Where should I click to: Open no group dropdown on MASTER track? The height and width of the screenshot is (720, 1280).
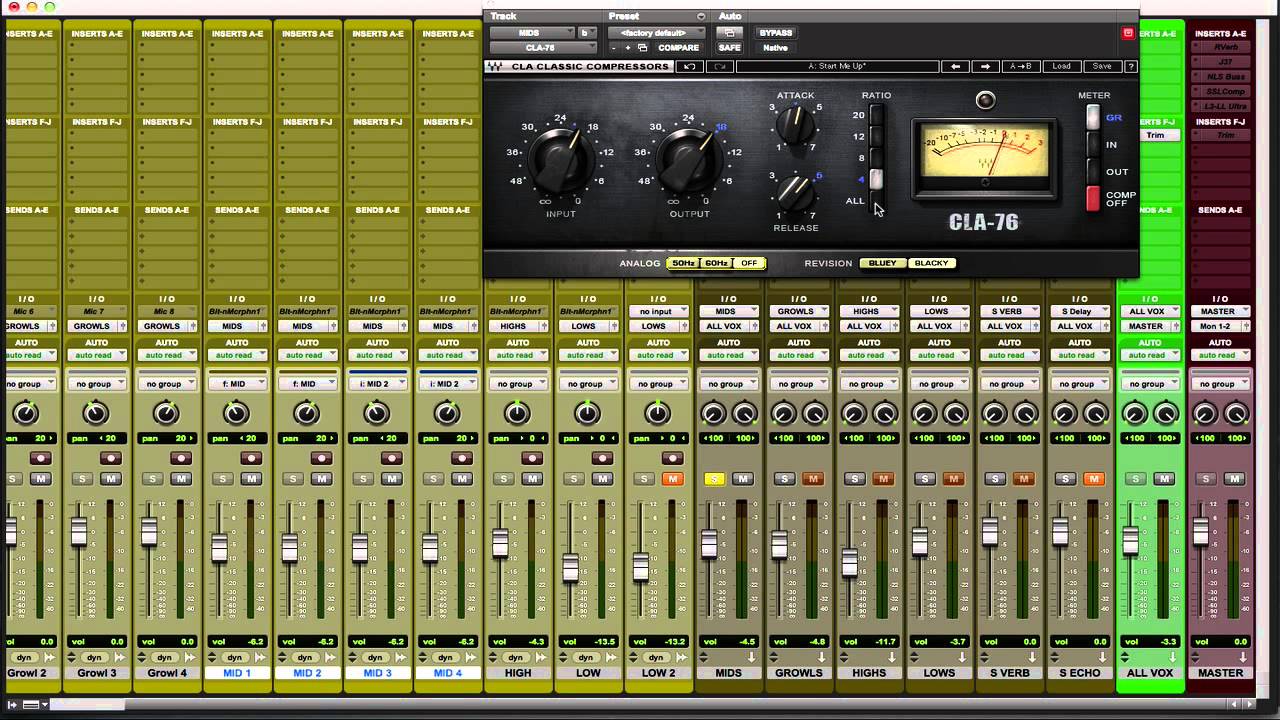(1220, 384)
